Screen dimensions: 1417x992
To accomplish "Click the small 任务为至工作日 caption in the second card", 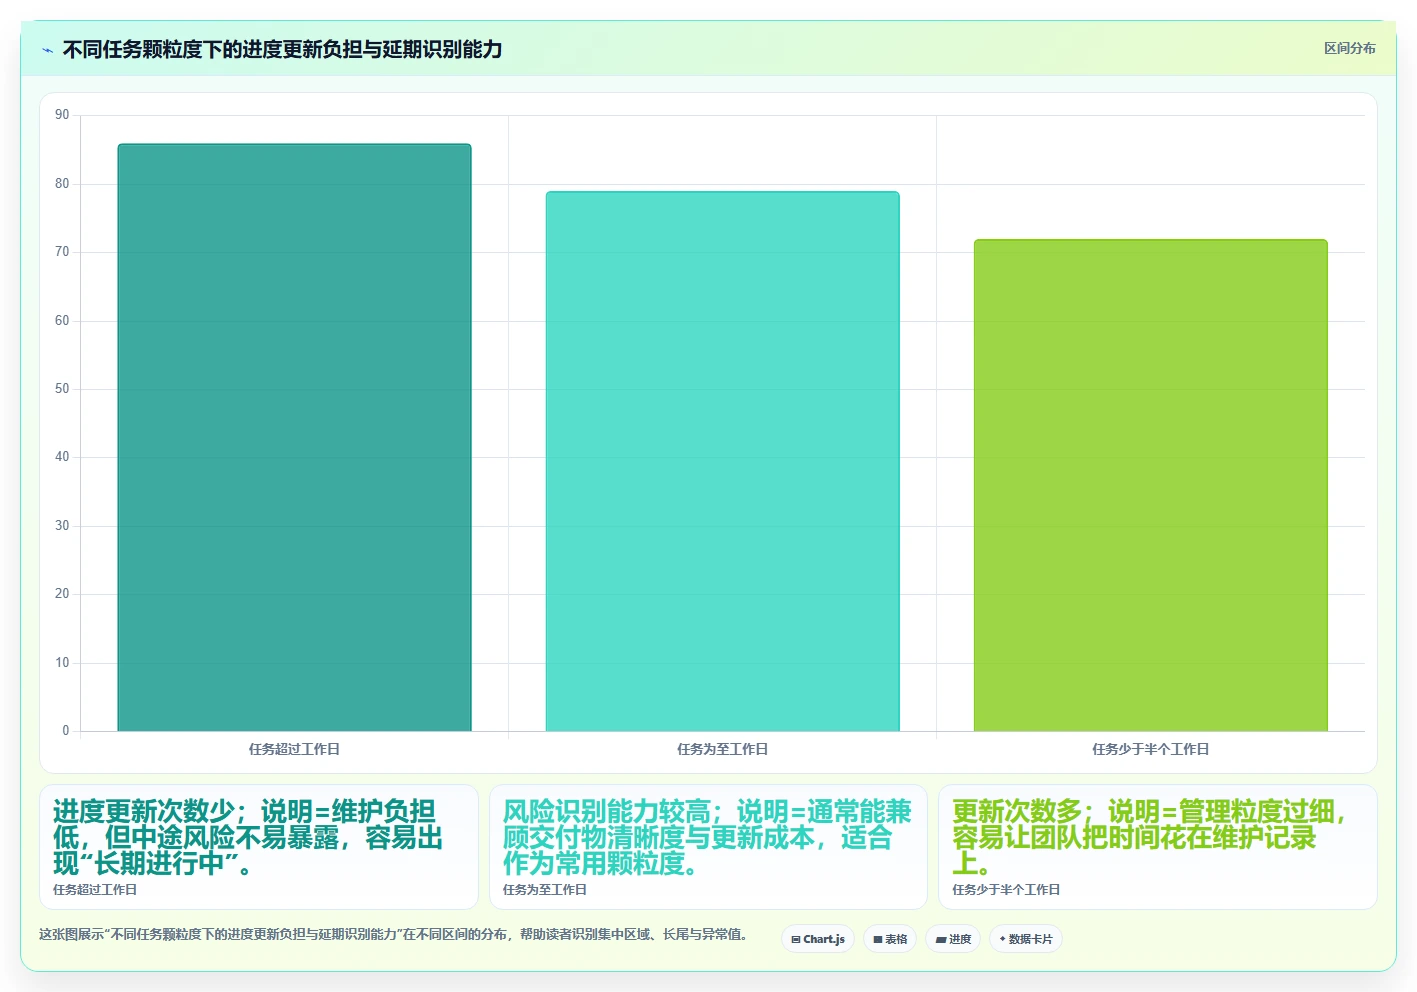I will click(545, 890).
